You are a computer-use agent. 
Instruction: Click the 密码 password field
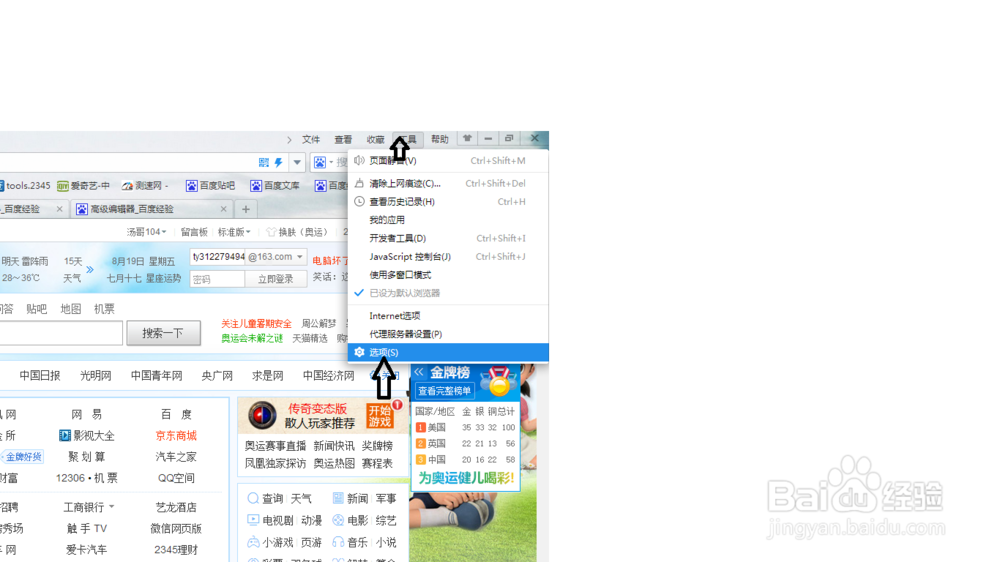click(x=217, y=279)
